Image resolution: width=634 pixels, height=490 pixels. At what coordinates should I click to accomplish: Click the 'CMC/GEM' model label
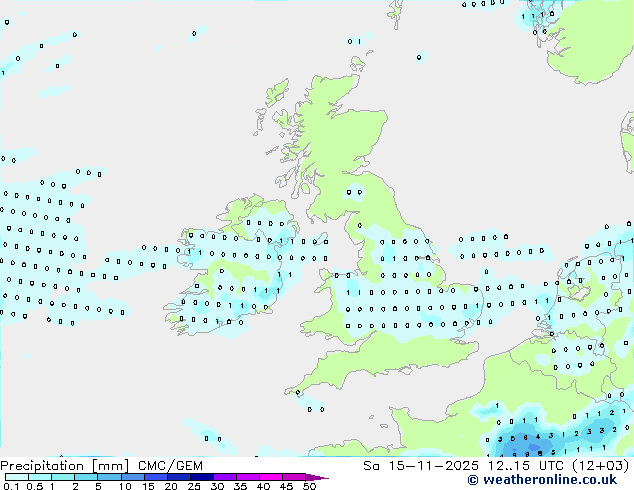click(170, 466)
